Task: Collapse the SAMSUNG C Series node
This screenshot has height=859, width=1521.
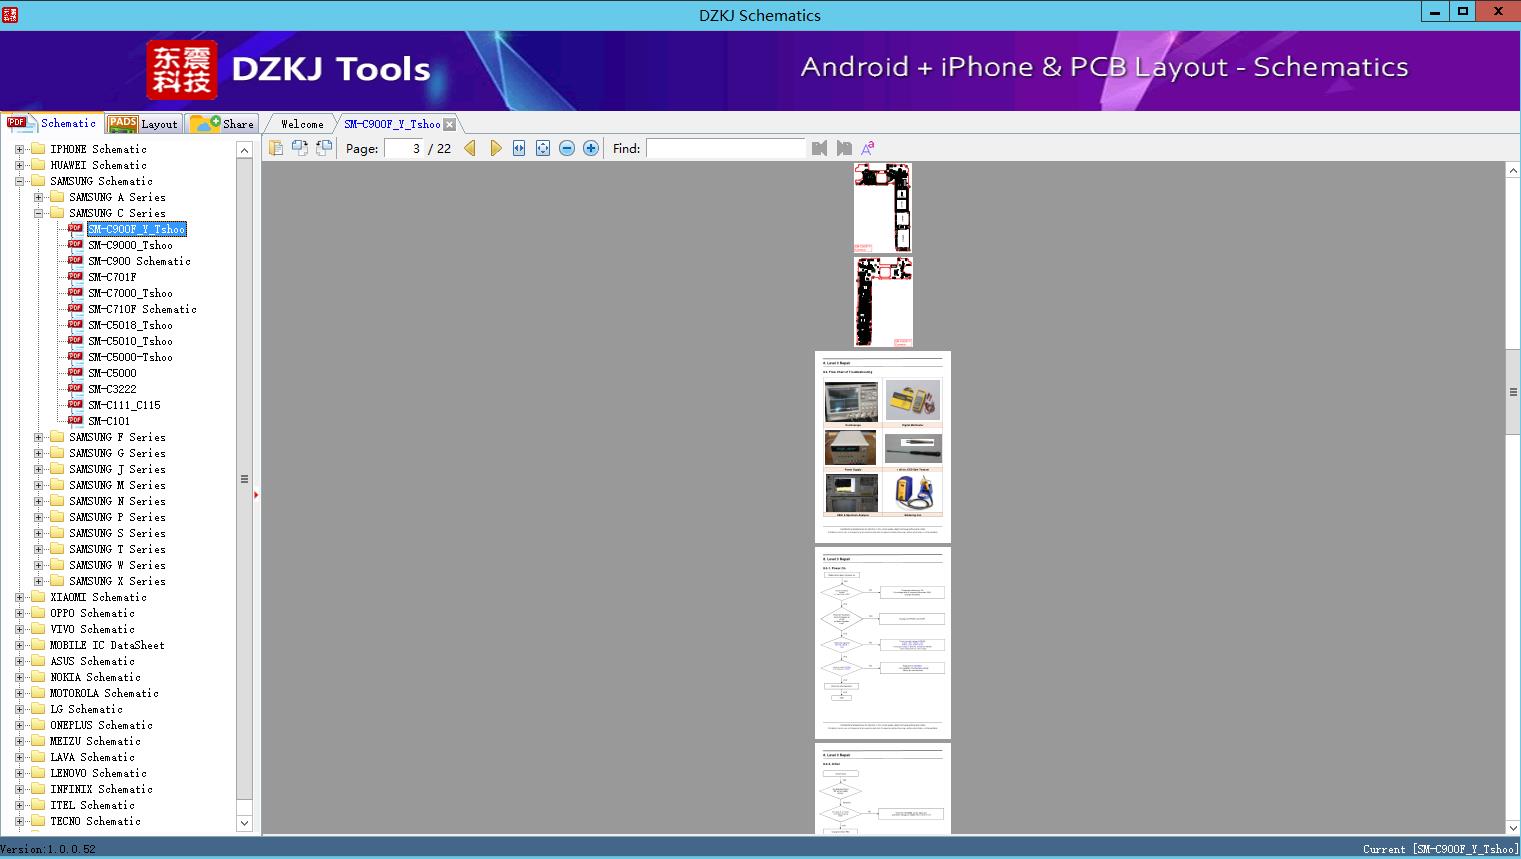Action: pos(38,213)
